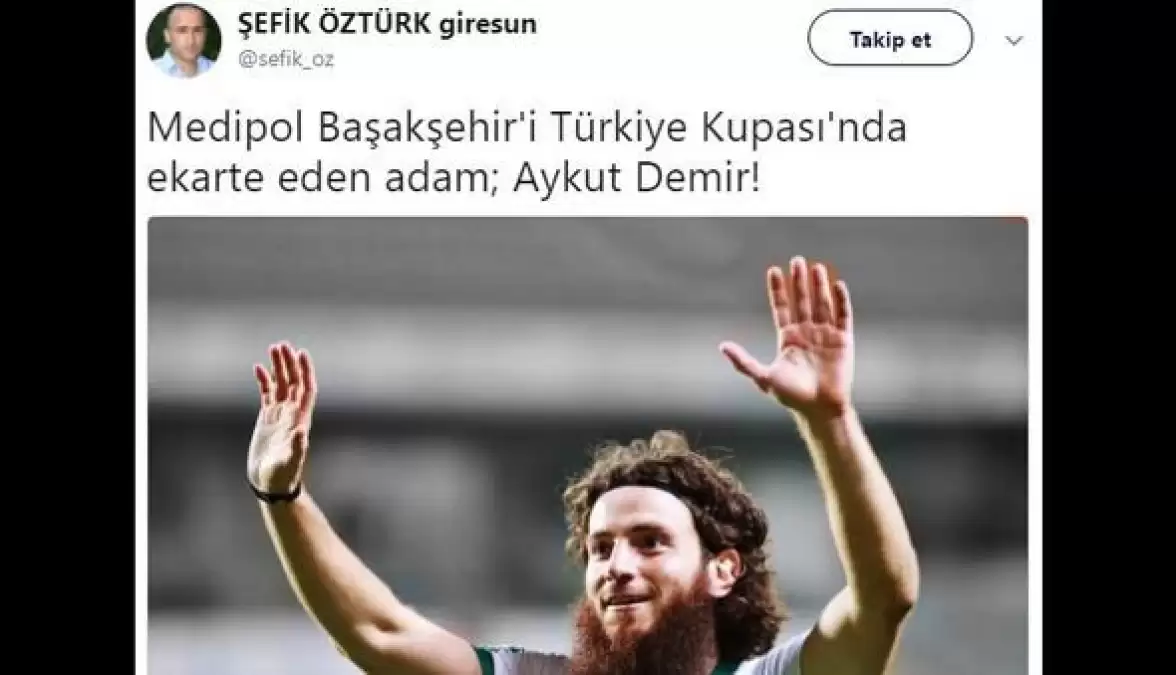Click the words ekarte eden adam
This screenshot has width=1176, height=675.
pos(318,180)
